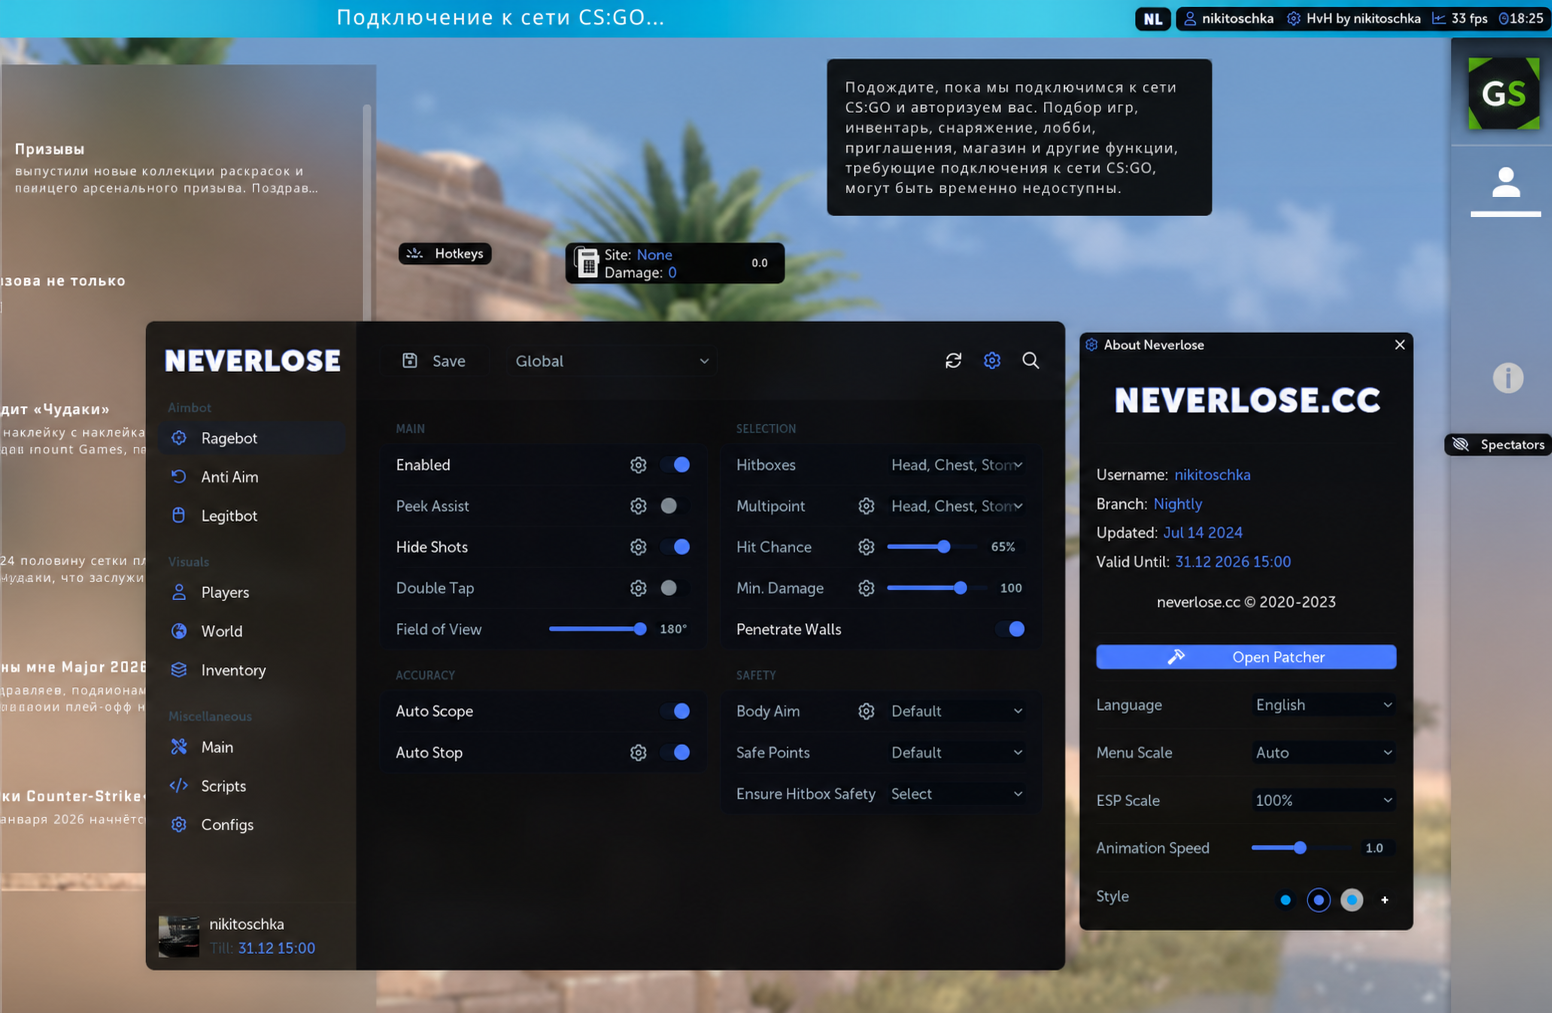Select Ragebot in the sidebar

click(x=252, y=438)
